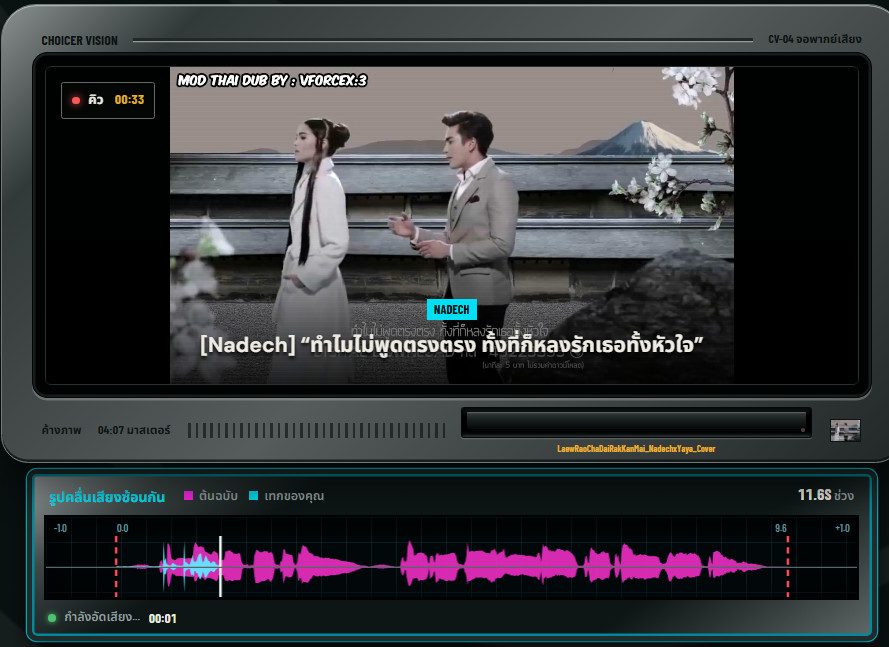Click the กำลังอัดเสียง... recording status text

102,617
